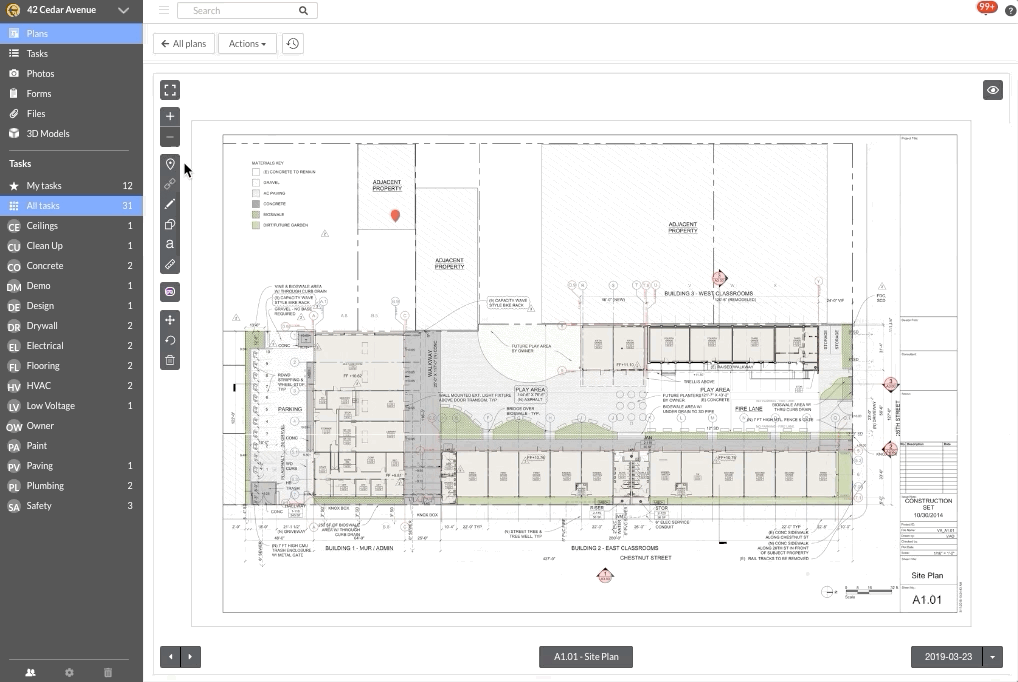Enter fullscreen plan view
Viewport: 1018px width, 682px height.
(x=170, y=90)
